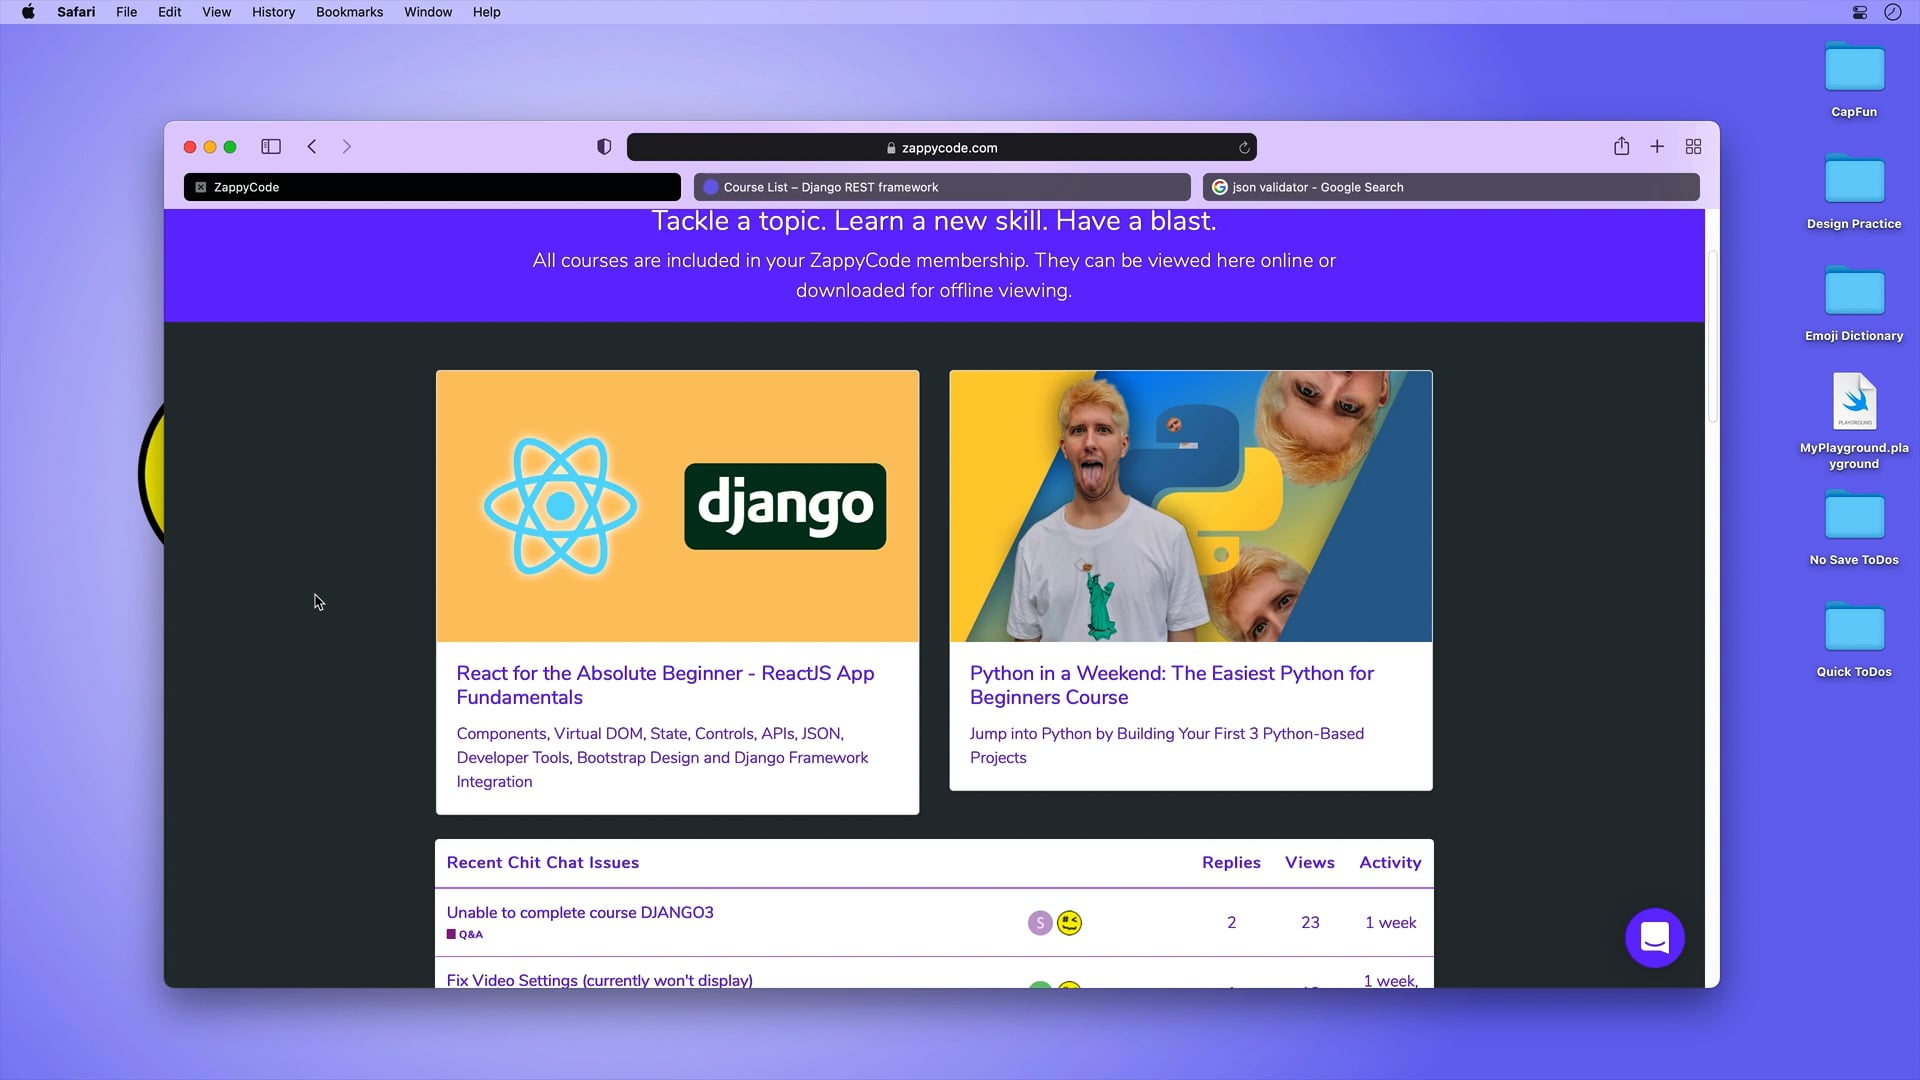Open the Fix Video Settings topic
Screen dimensions: 1920x1080
599,980
